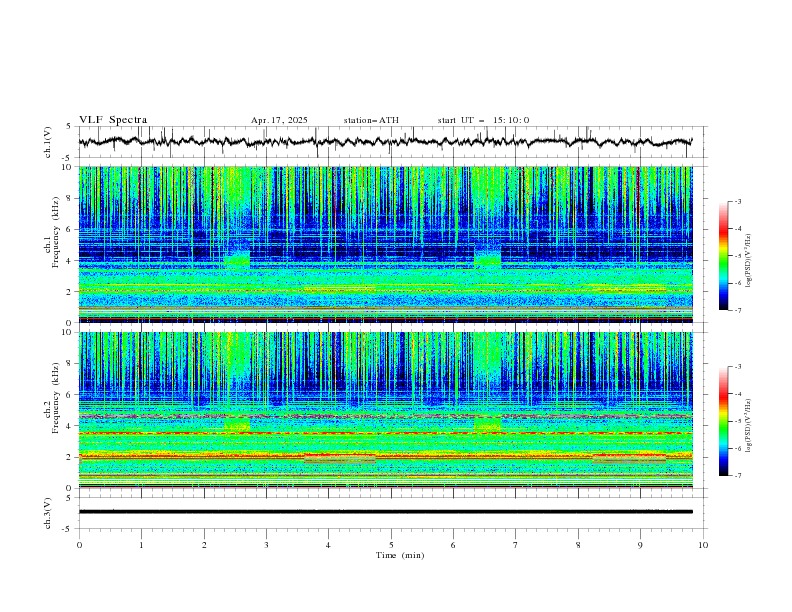Image resolution: width=792 pixels, height=612 pixels.
Task: Click the ch.3 flat black waveform trace
Action: (385, 512)
